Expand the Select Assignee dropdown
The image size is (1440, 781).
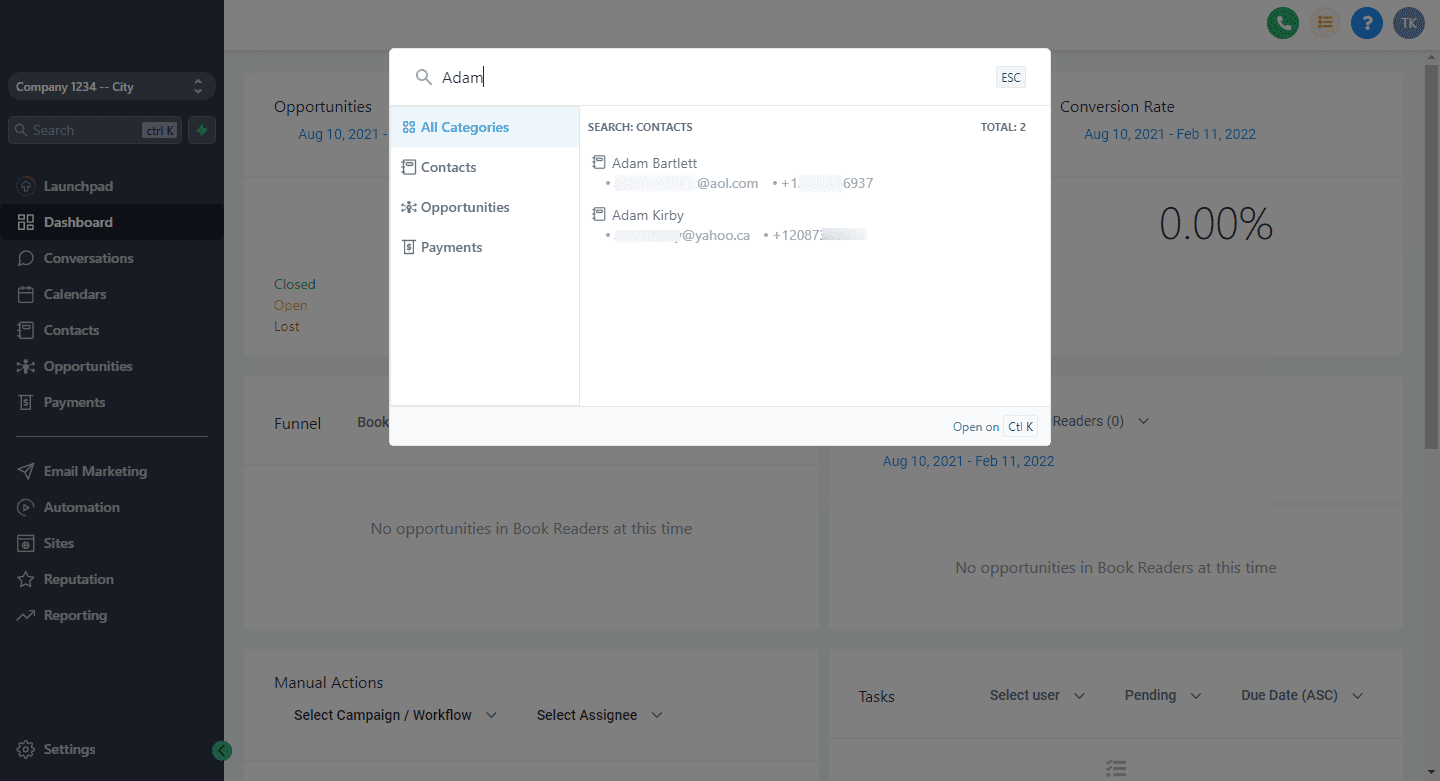599,715
